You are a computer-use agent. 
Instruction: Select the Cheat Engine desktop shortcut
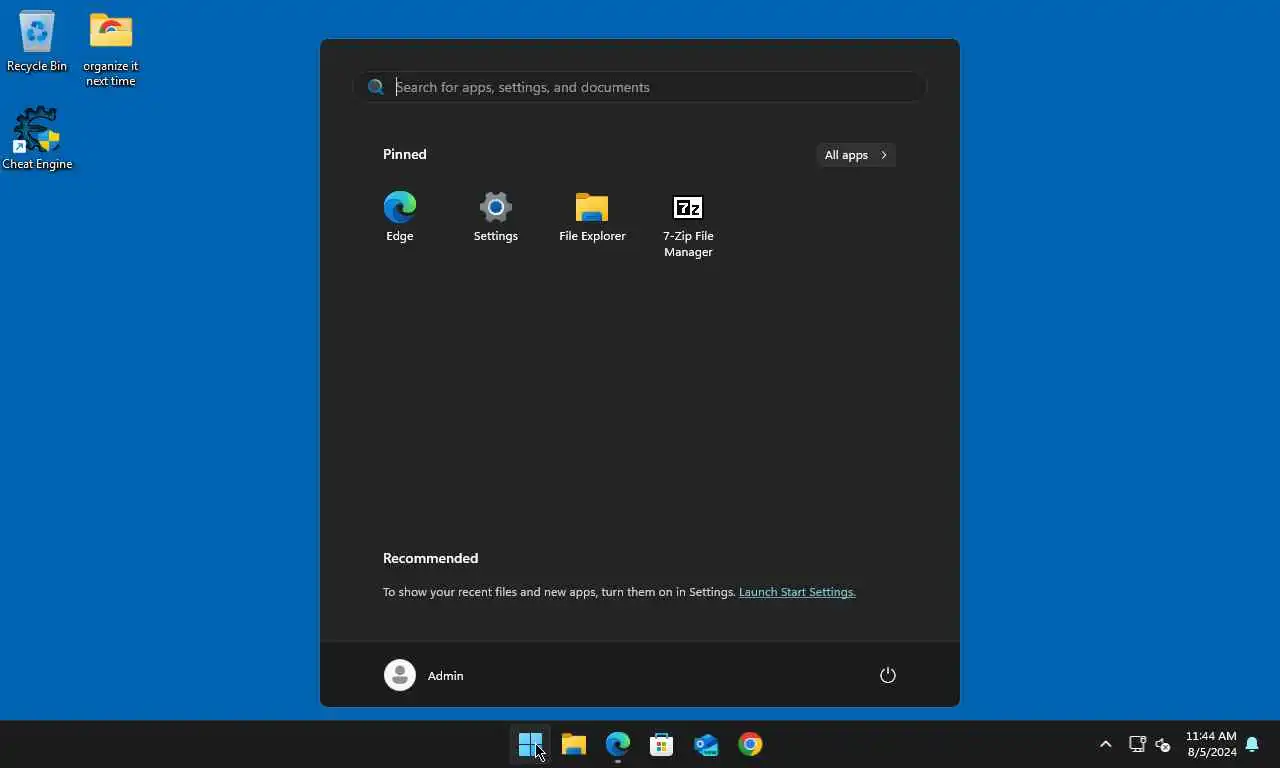click(x=37, y=138)
